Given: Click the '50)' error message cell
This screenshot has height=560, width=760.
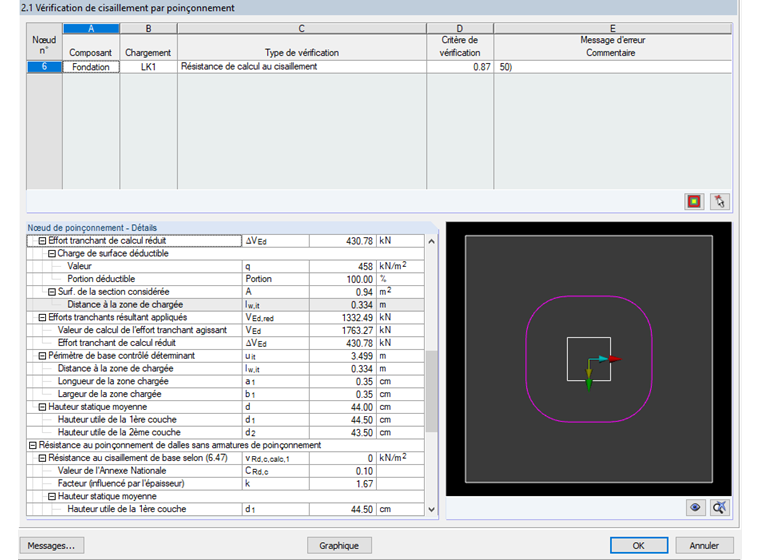Looking at the screenshot, I should pos(613,67).
